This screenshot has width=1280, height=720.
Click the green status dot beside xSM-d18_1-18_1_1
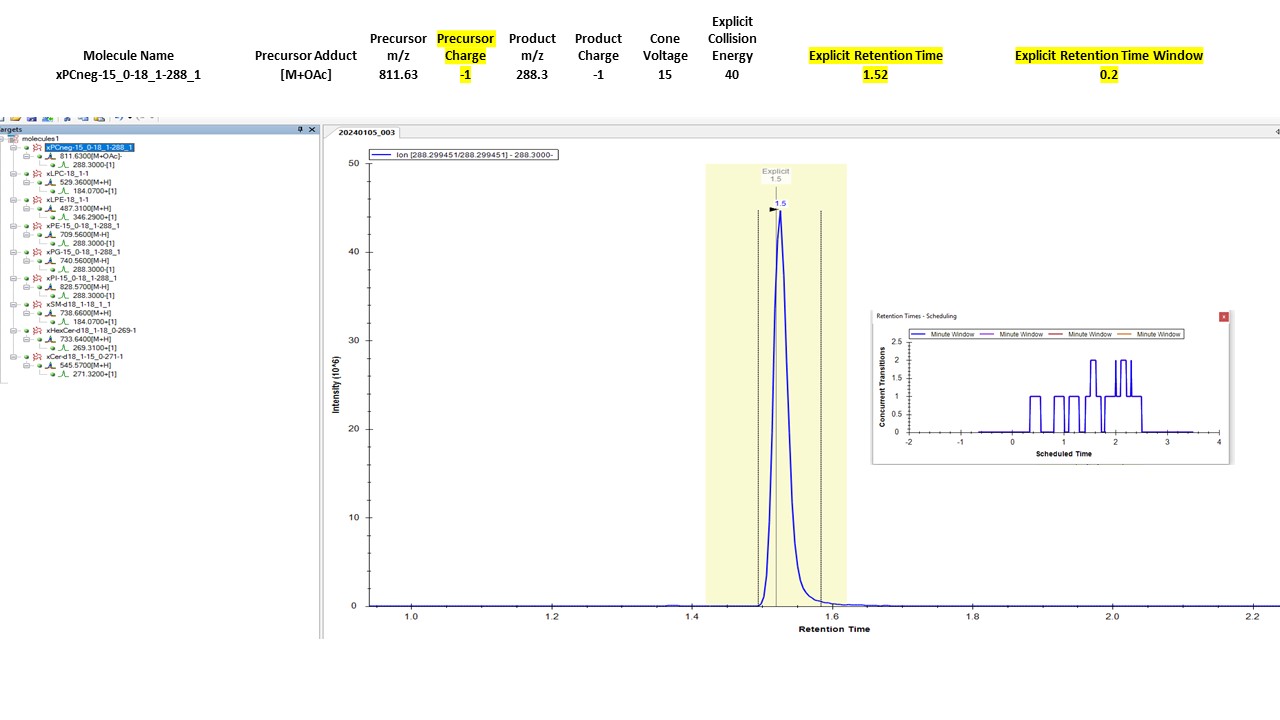[x=27, y=304]
